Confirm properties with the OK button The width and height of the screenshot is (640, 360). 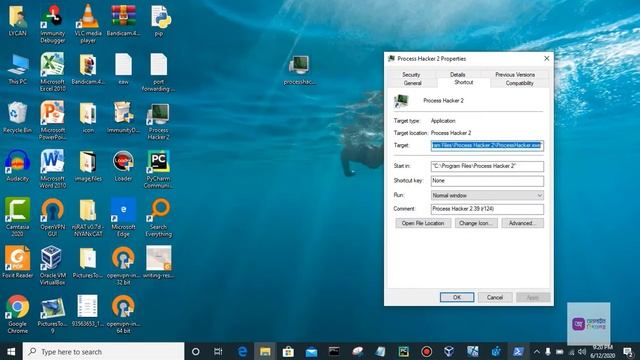[x=457, y=298]
